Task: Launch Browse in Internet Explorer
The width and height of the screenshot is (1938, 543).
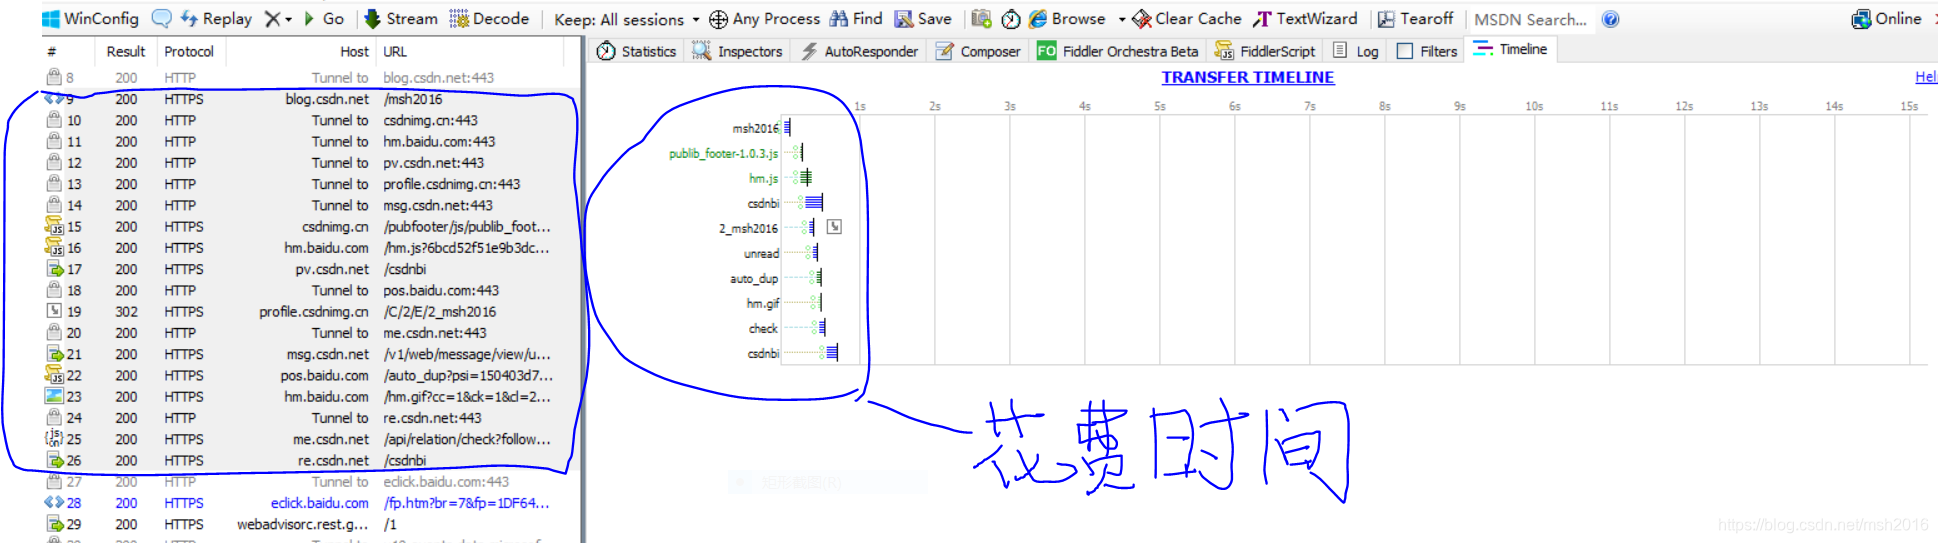Action: [x=1067, y=19]
